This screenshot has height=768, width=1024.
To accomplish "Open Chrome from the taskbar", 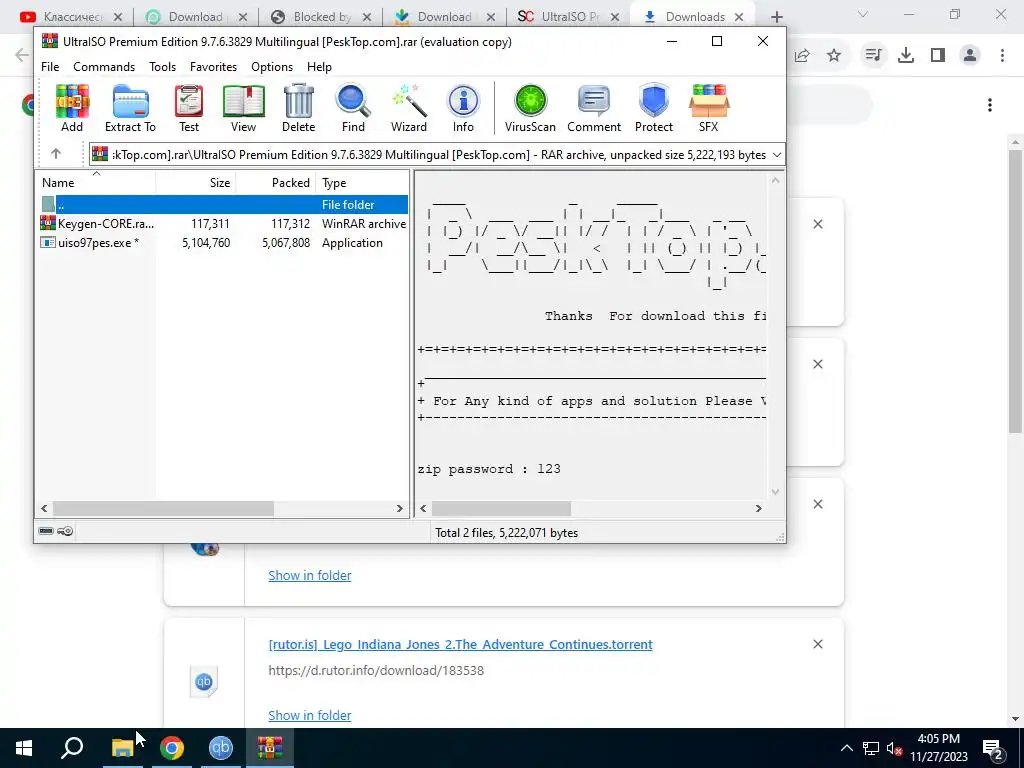I will tap(172, 748).
